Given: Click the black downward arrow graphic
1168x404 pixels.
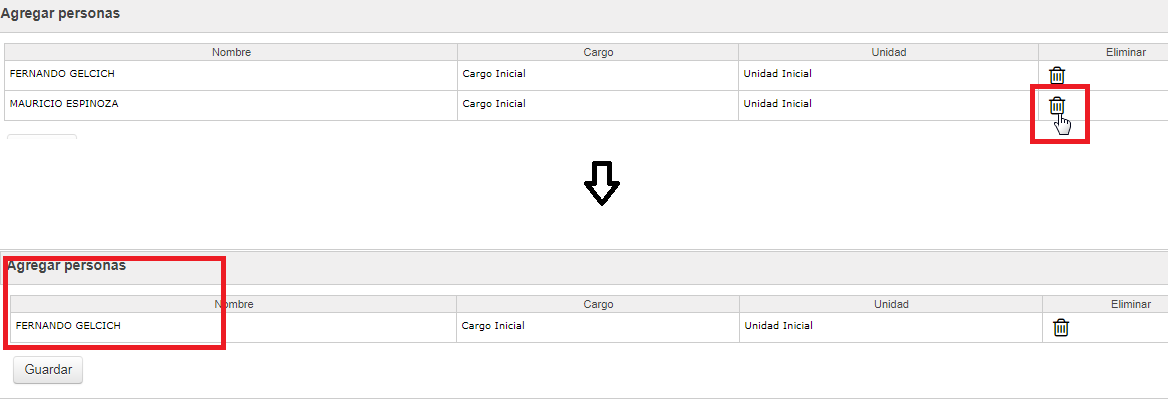Looking at the screenshot, I should (601, 183).
